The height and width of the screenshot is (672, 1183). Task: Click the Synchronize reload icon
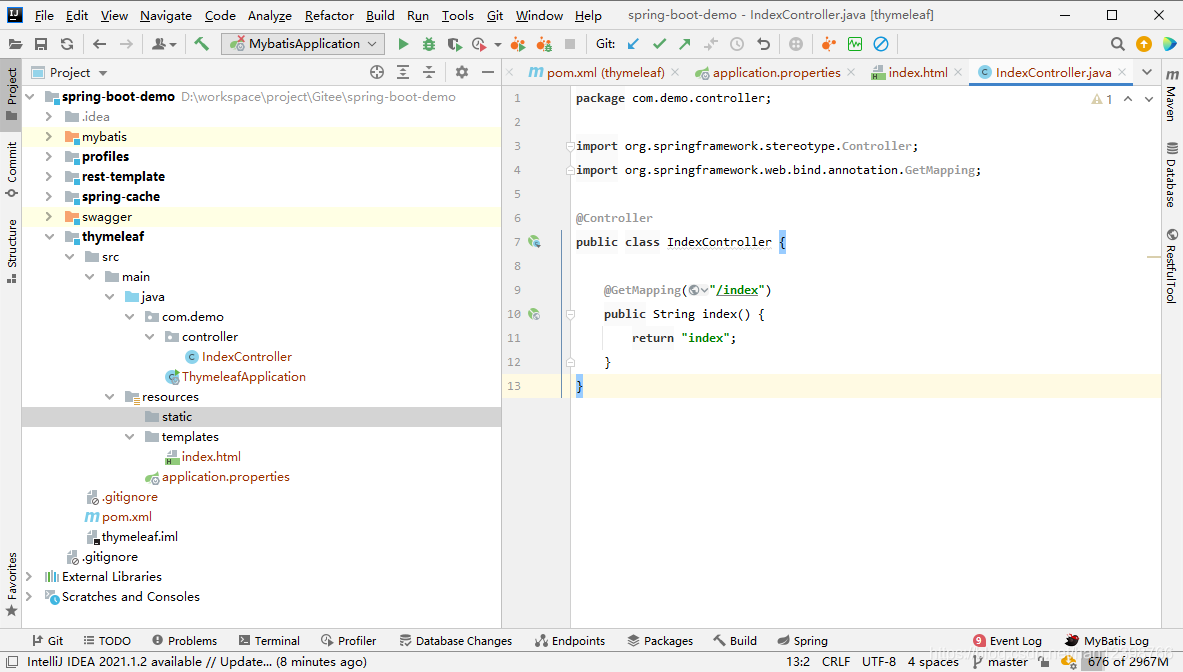coord(67,44)
